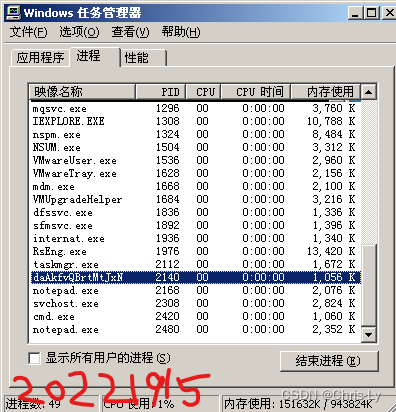Open the 帮助(H) menu

181,32
